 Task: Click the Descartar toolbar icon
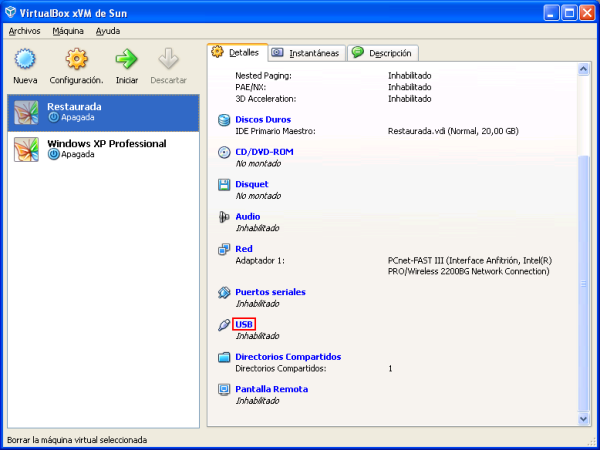tap(168, 60)
